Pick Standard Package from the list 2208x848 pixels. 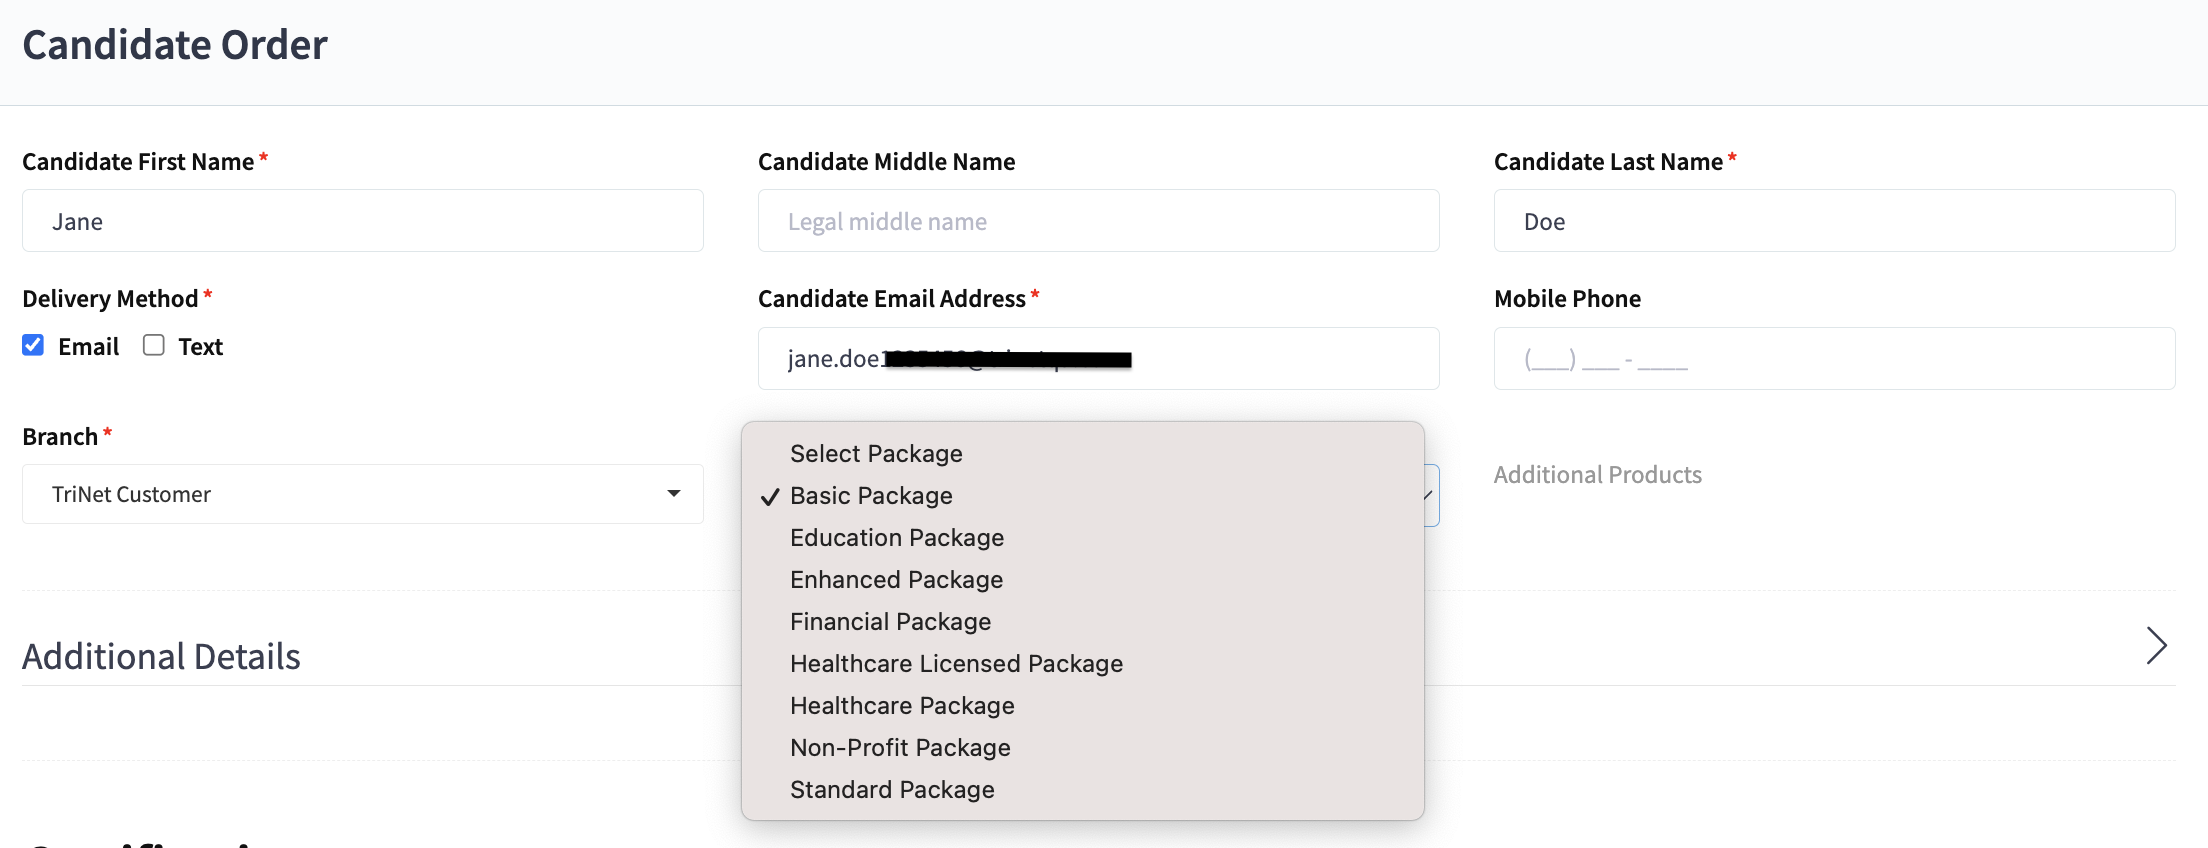[892, 790]
